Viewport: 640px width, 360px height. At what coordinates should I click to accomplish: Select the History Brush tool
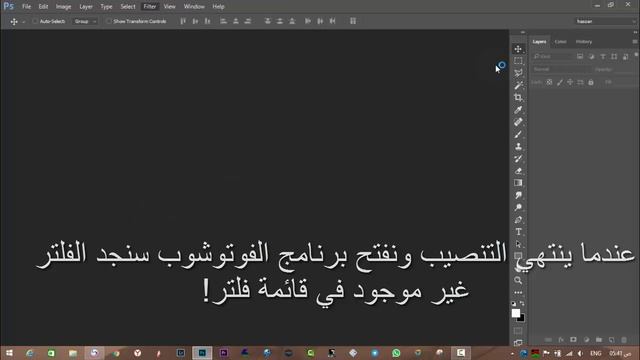518,159
